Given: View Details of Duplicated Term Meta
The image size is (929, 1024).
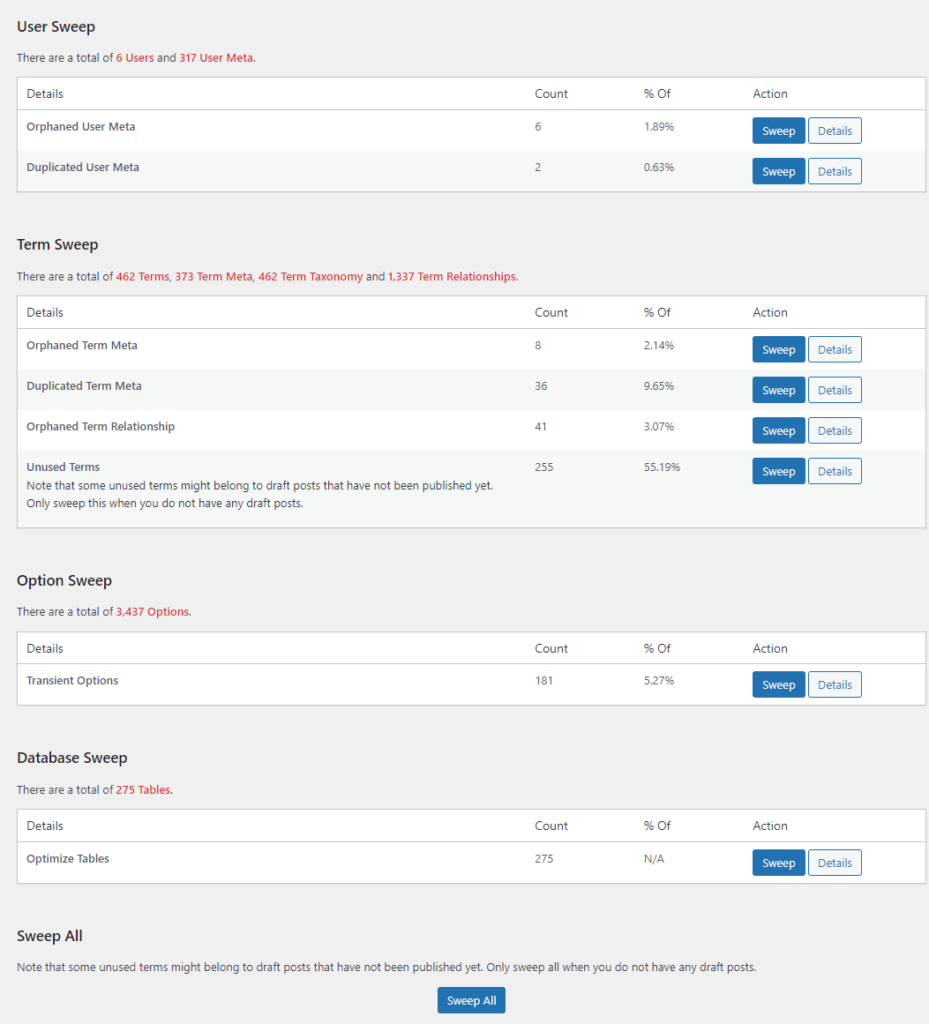Looking at the screenshot, I should pos(834,389).
